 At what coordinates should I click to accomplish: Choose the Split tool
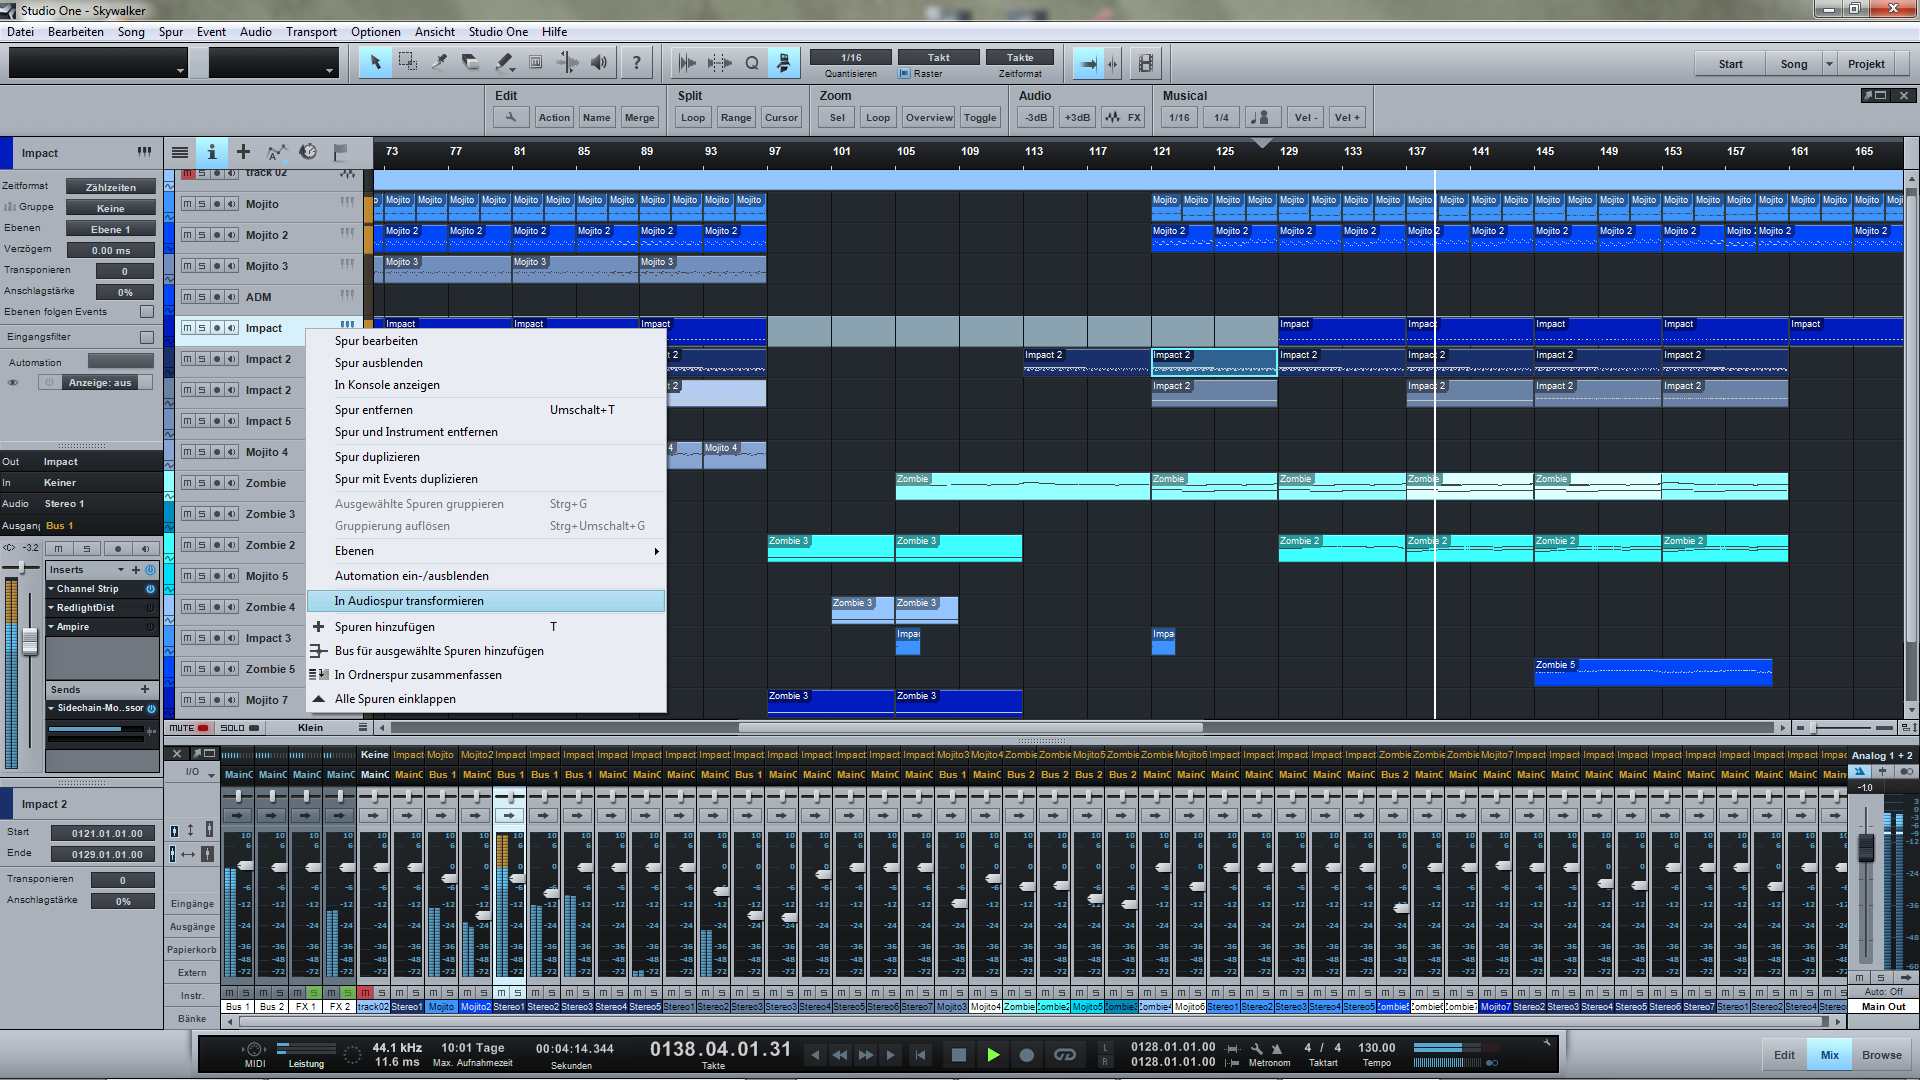point(439,63)
